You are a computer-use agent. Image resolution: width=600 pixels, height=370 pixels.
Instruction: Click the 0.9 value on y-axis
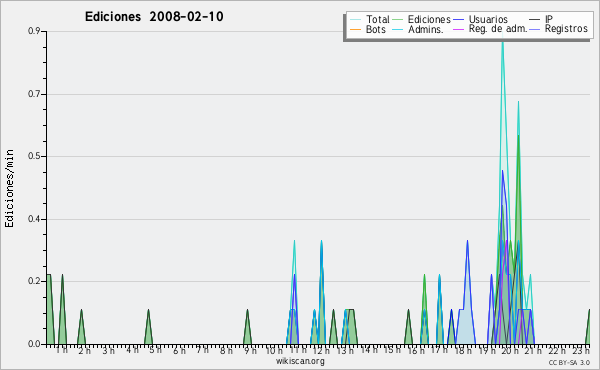pyautogui.click(x=34, y=31)
